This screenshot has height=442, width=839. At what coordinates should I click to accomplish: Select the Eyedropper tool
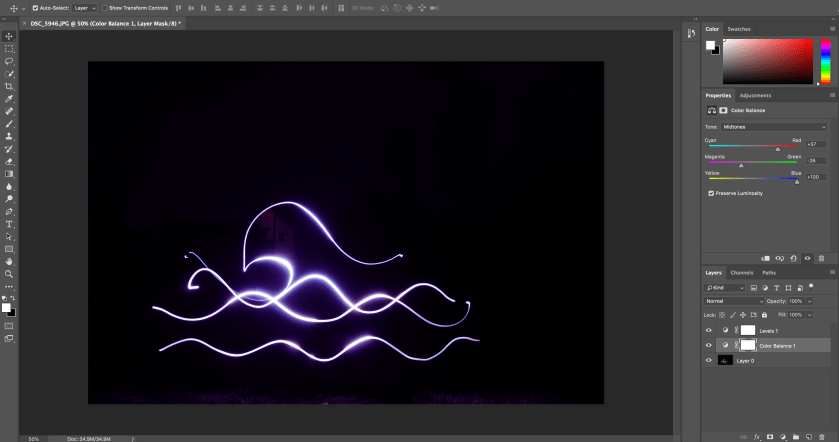click(x=9, y=99)
